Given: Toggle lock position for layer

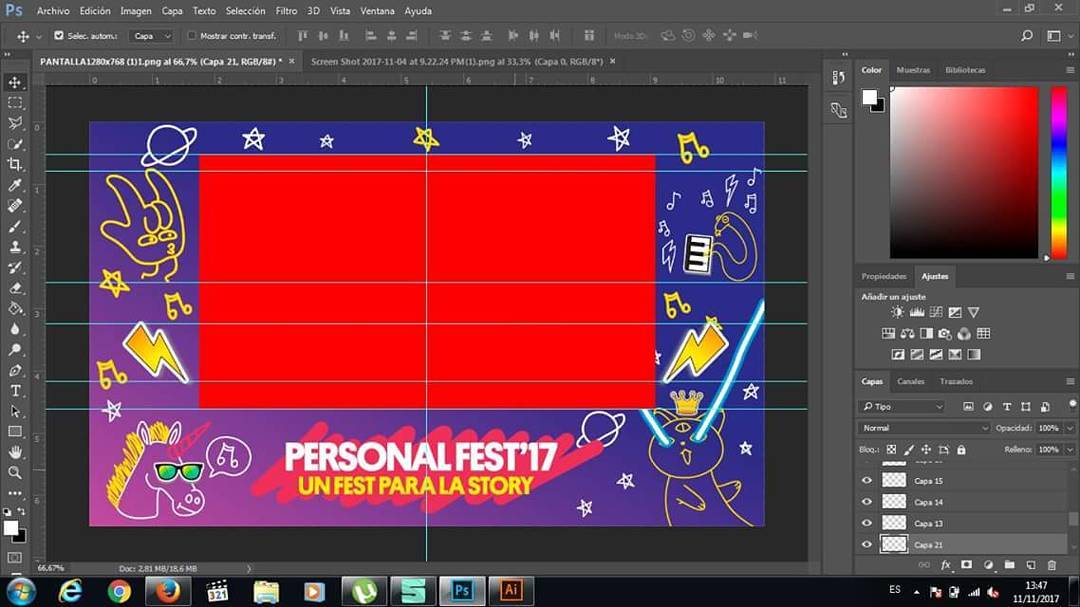Looking at the screenshot, I should [x=926, y=450].
